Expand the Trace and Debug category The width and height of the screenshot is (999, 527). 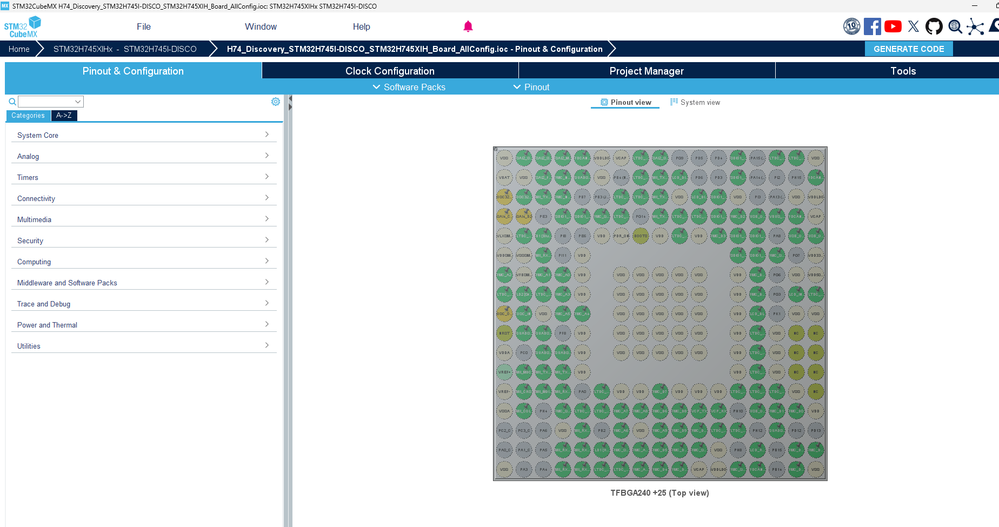(x=143, y=304)
